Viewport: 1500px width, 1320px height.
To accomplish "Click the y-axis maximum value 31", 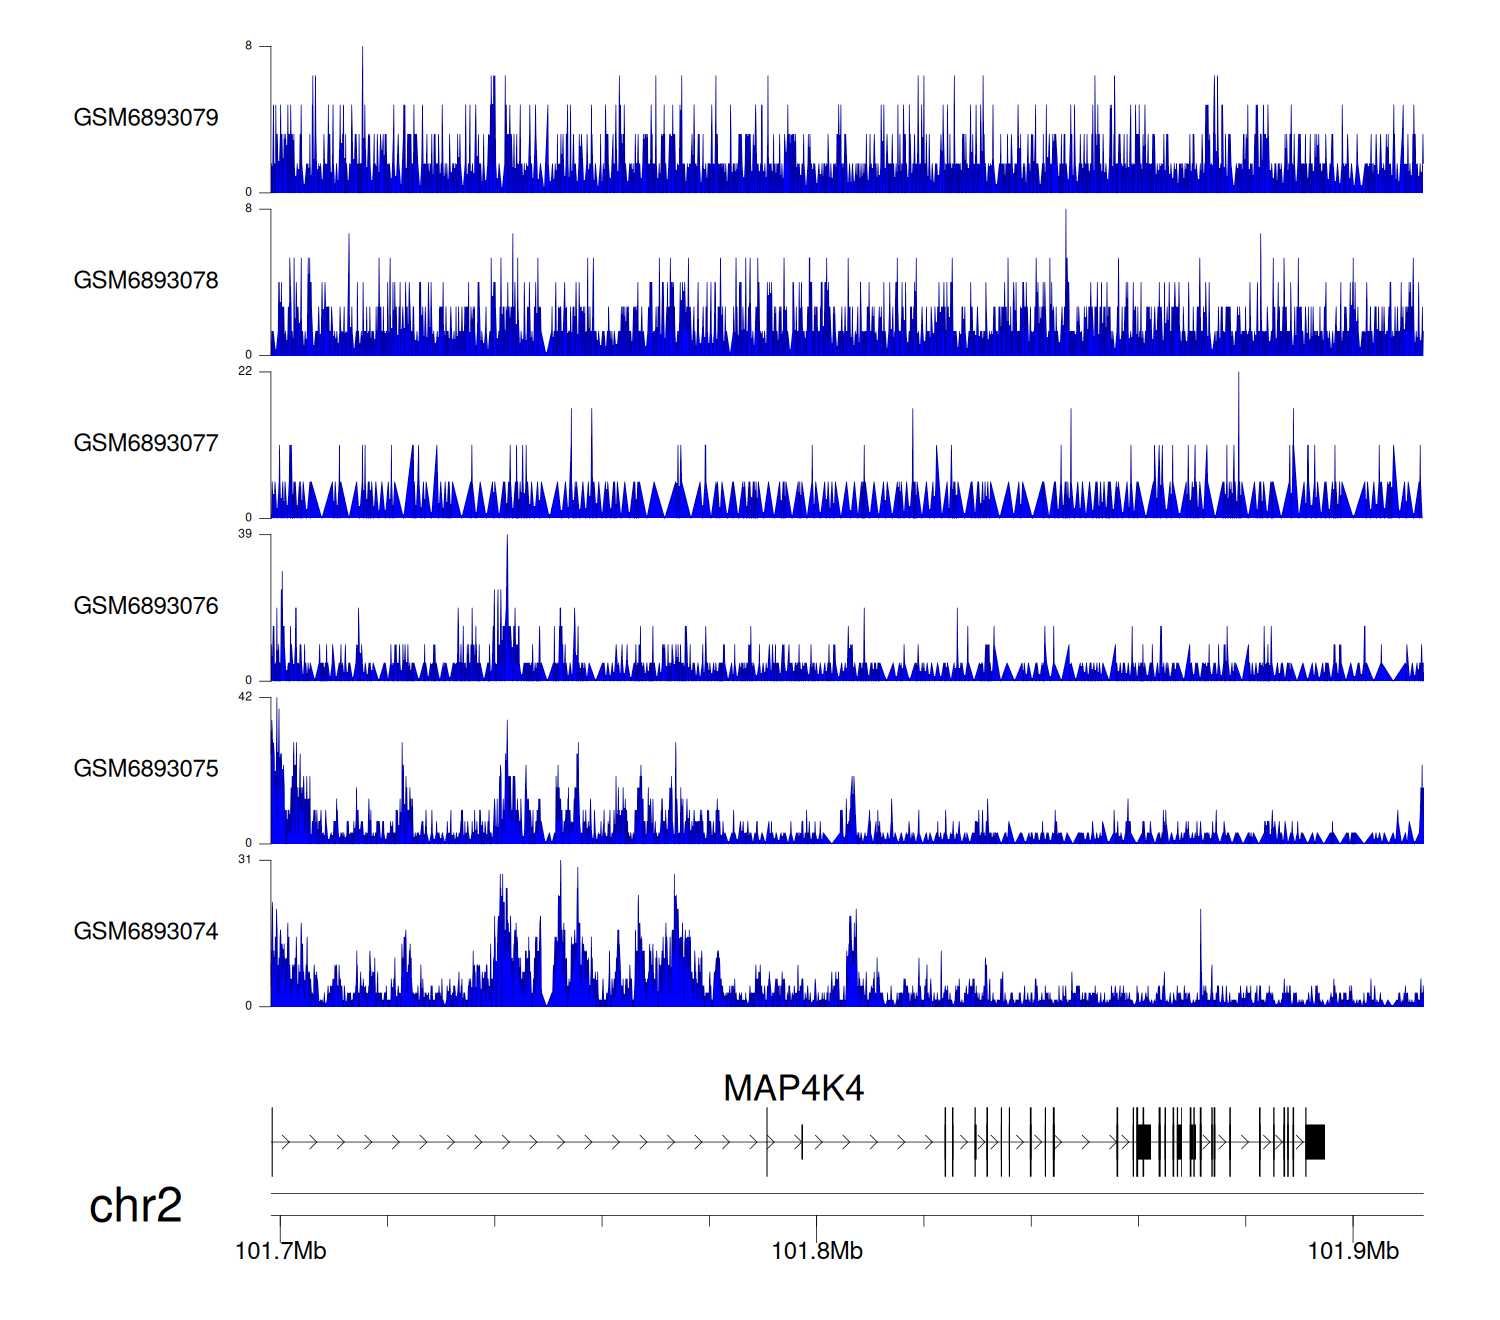I will click(x=245, y=860).
